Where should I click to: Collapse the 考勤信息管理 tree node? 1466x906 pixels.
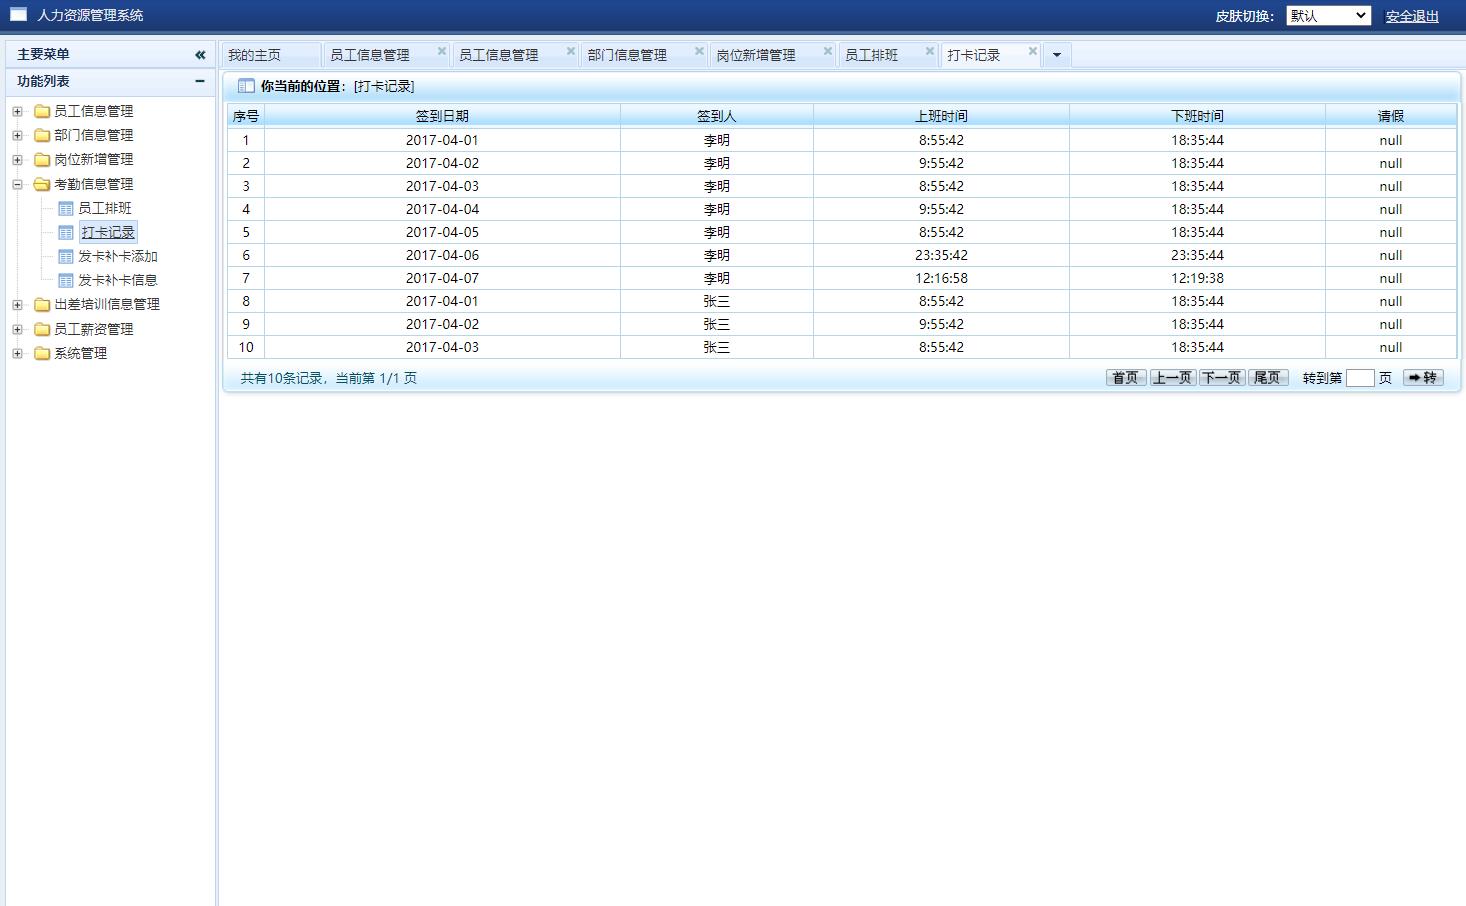click(17, 184)
